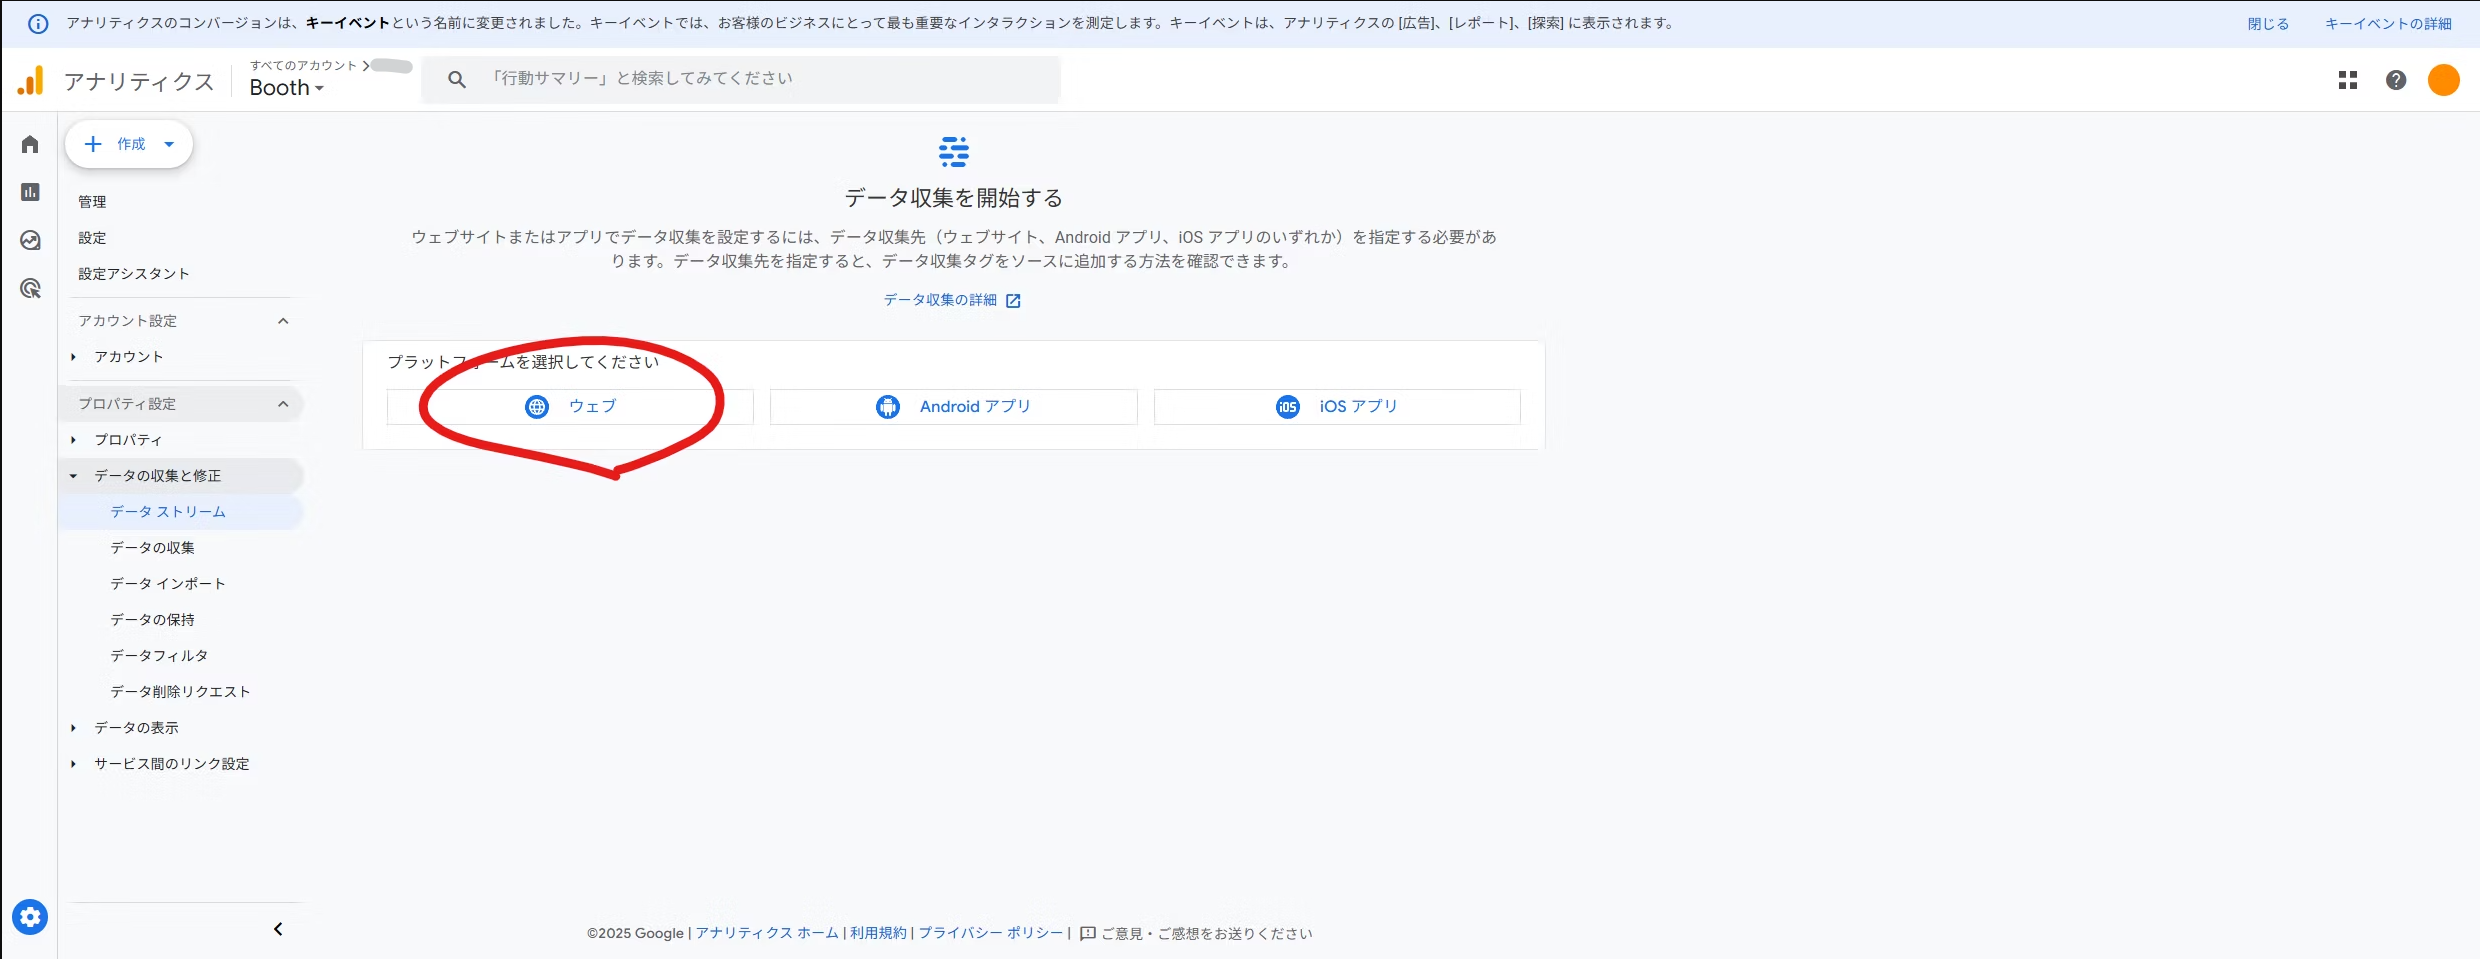Choose the Android アプリ platform button
Viewport: 2480px width, 959px height.
953,407
